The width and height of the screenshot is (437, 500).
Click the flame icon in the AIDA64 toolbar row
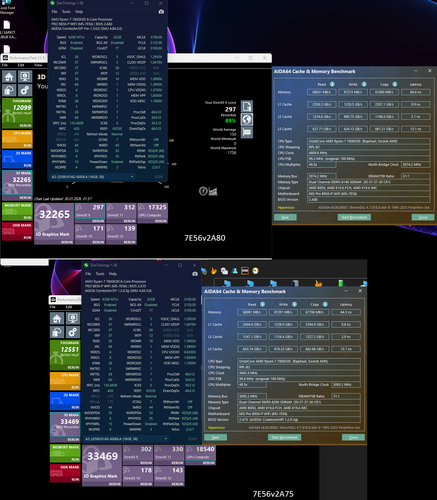[x=214, y=271]
